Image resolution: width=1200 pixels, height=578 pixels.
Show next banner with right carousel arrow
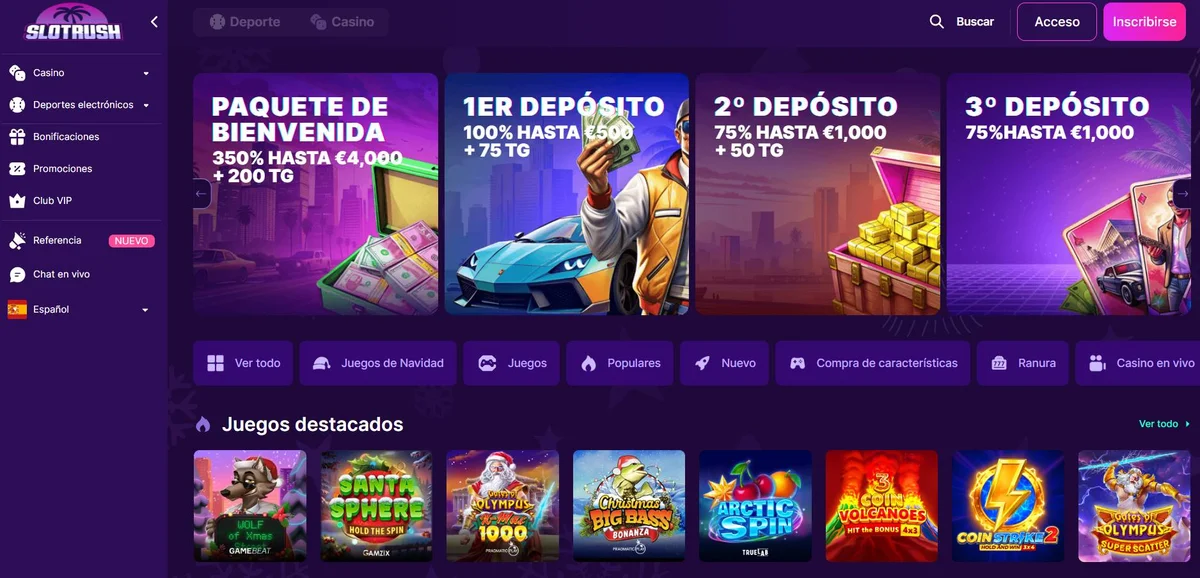(x=1183, y=194)
